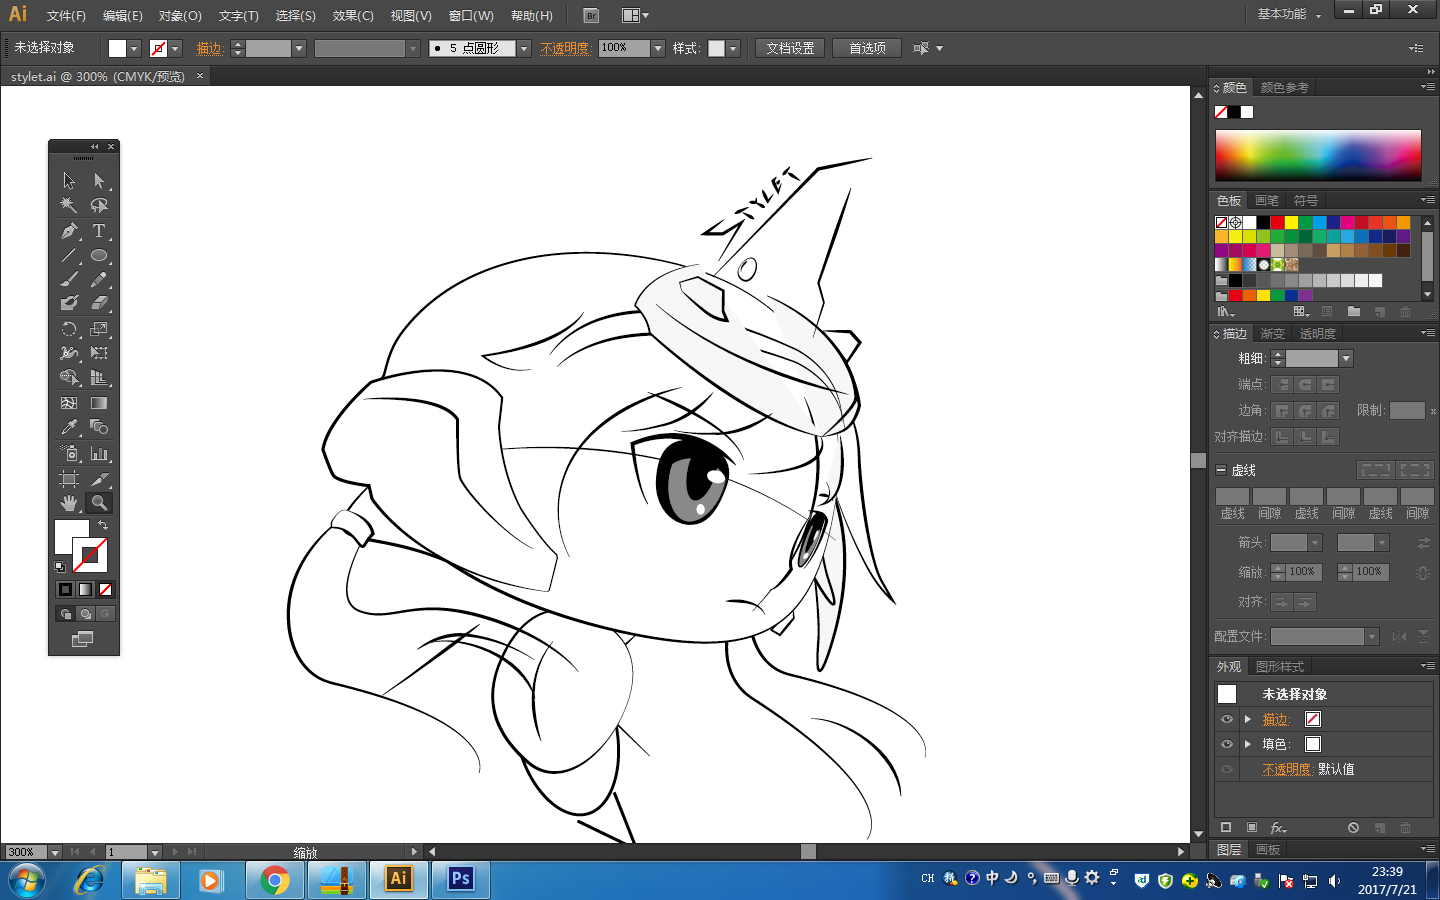Select the Gradient tool
Screen dimensions: 1440x900
pos(99,403)
